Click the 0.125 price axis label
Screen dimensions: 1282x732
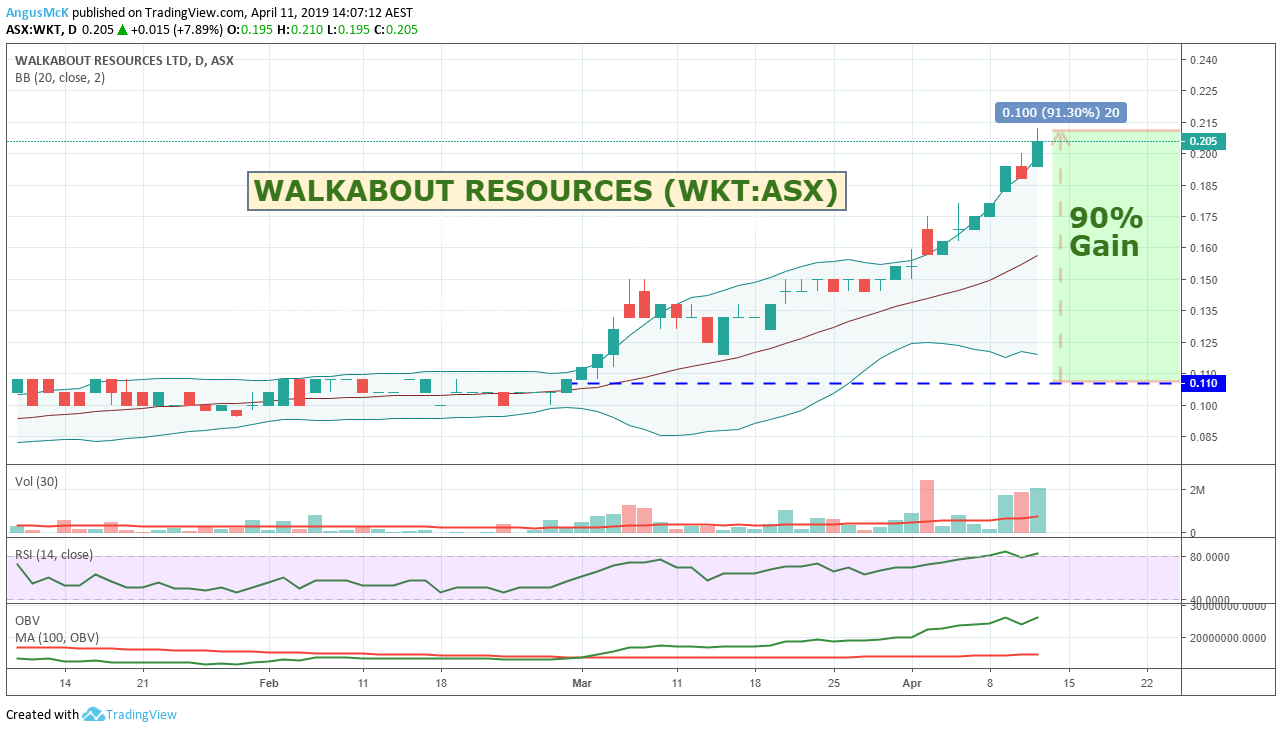(x=1203, y=343)
